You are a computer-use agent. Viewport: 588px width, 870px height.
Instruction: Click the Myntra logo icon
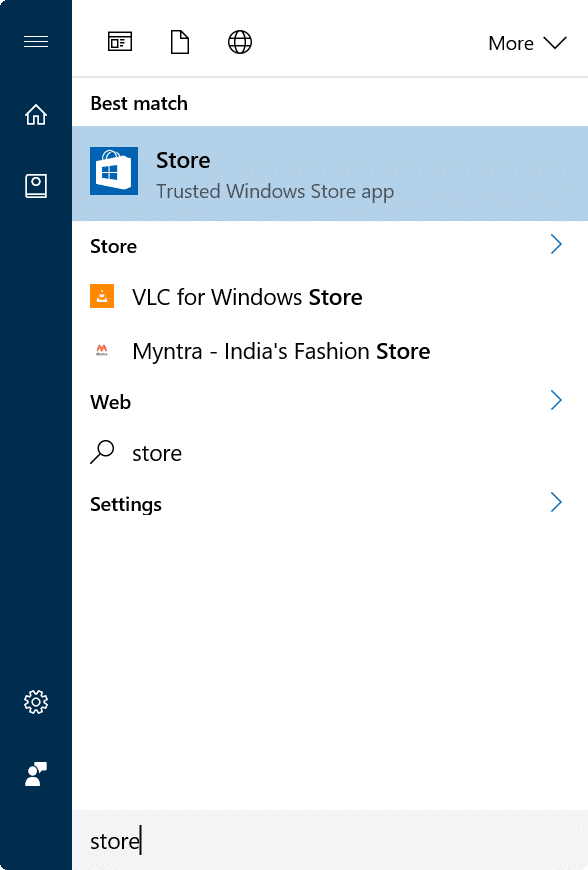coord(102,350)
